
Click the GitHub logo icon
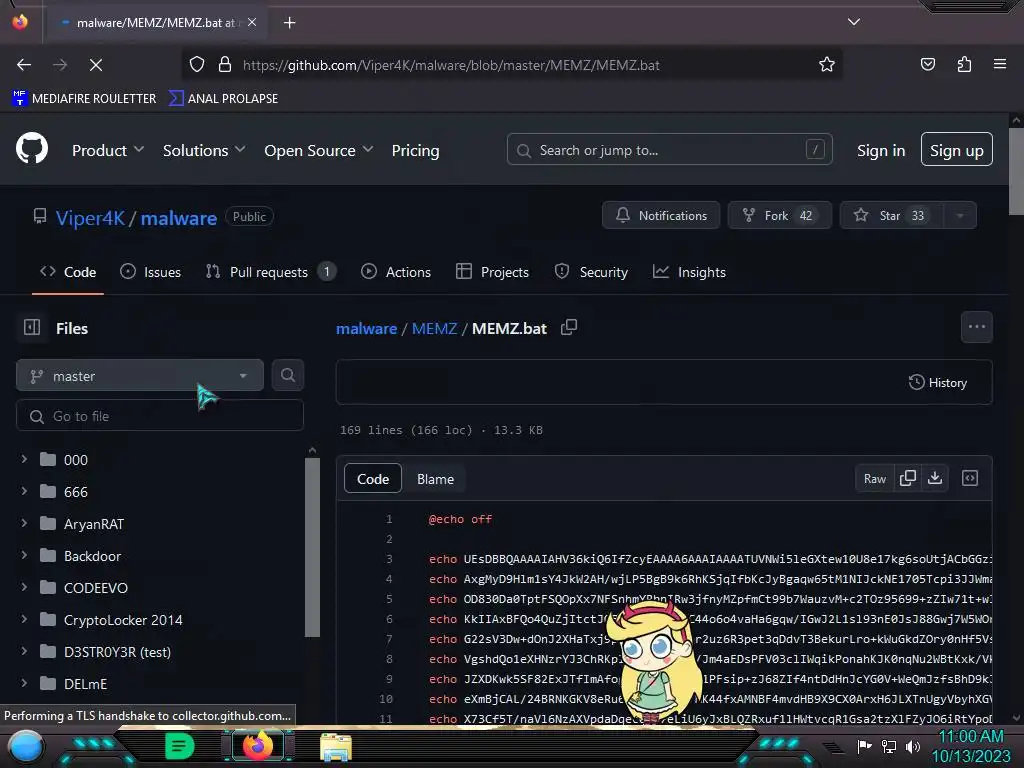tap(32, 148)
